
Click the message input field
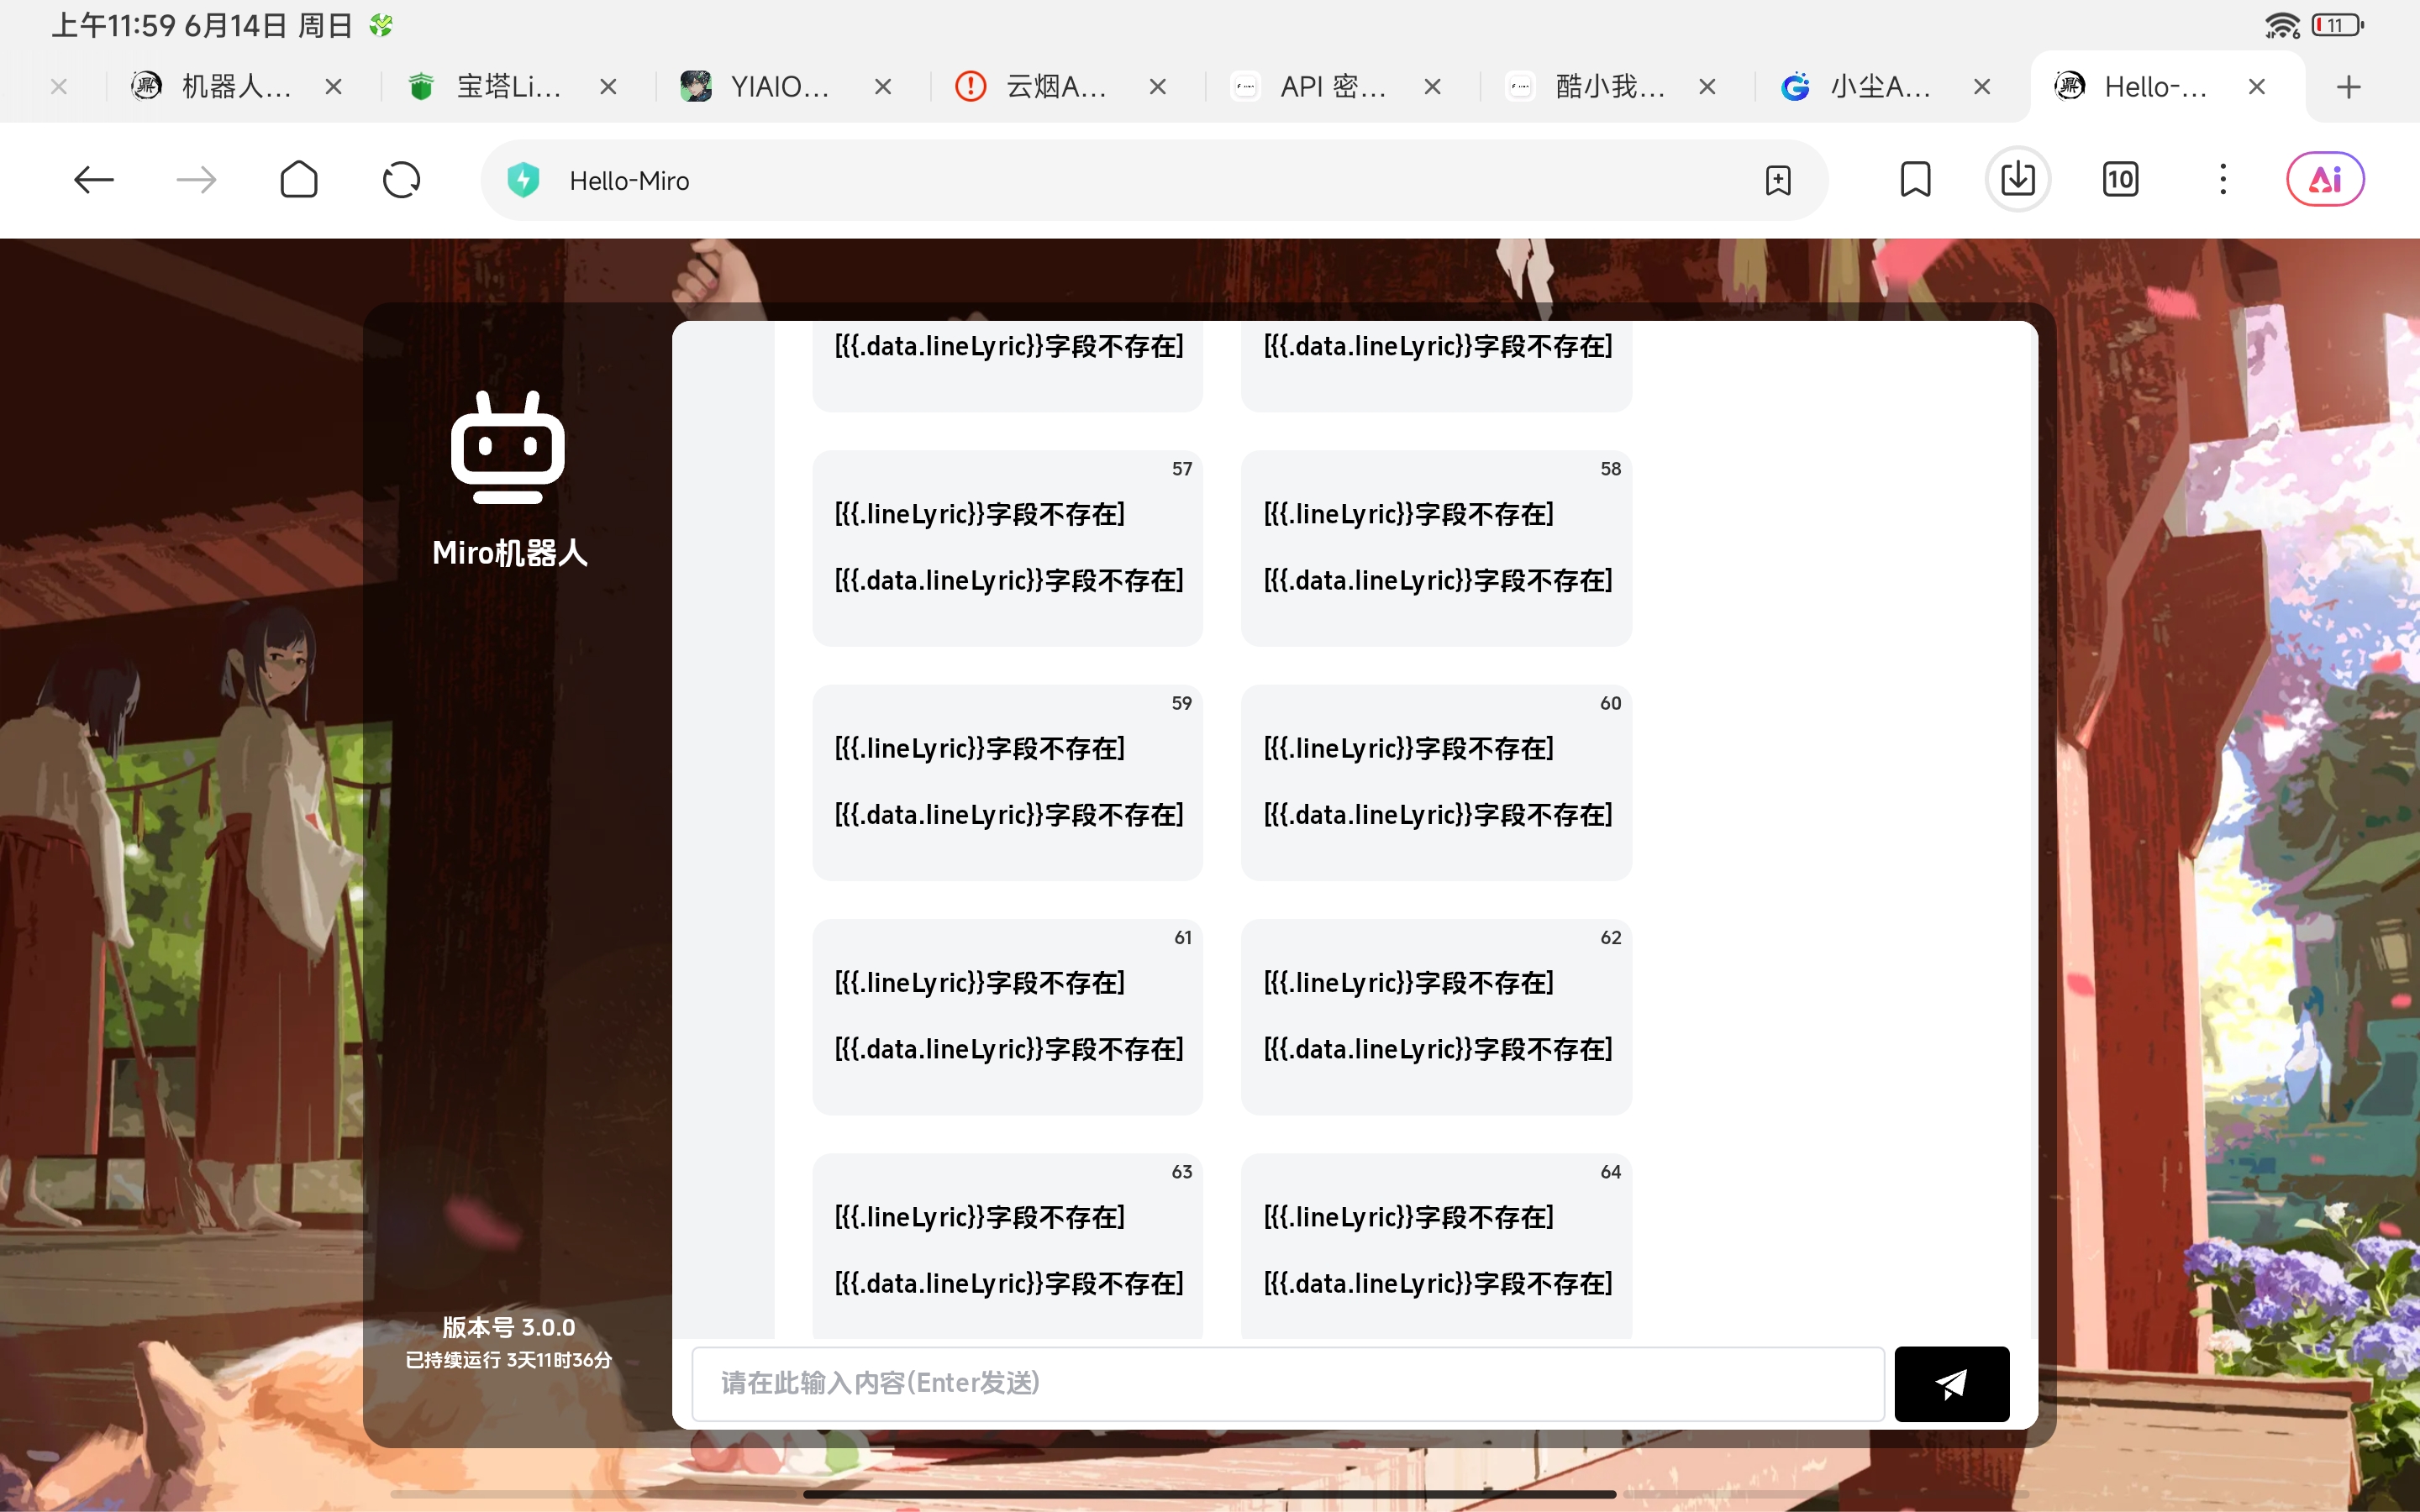[1288, 1384]
